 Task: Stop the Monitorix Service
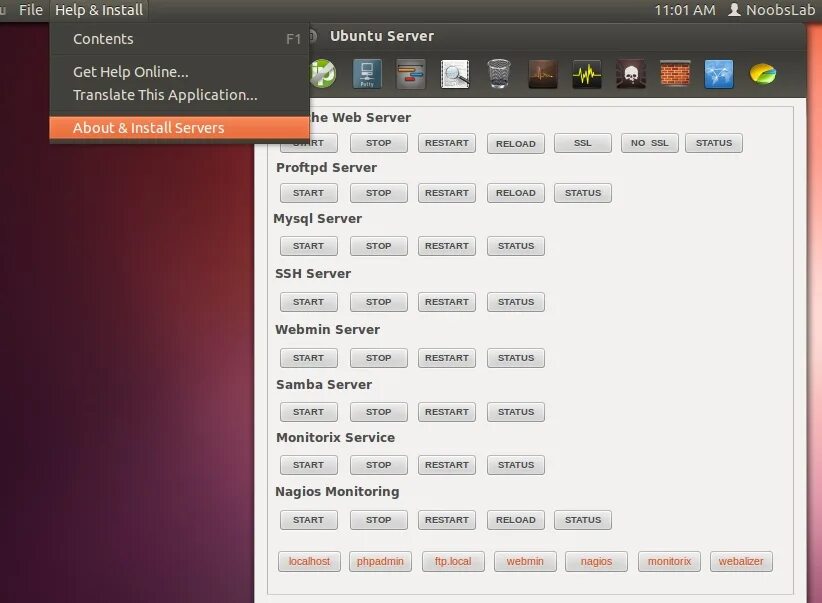[378, 465]
